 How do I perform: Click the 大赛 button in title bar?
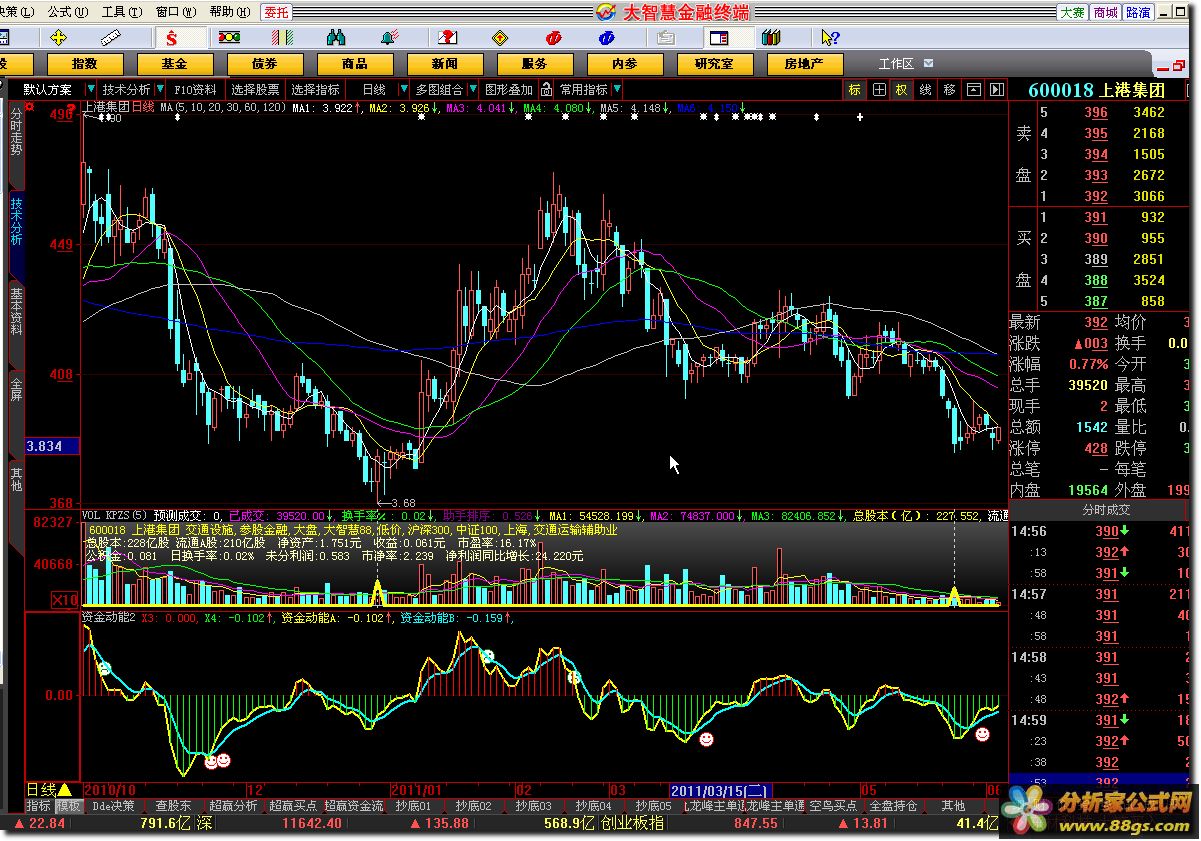[1073, 12]
